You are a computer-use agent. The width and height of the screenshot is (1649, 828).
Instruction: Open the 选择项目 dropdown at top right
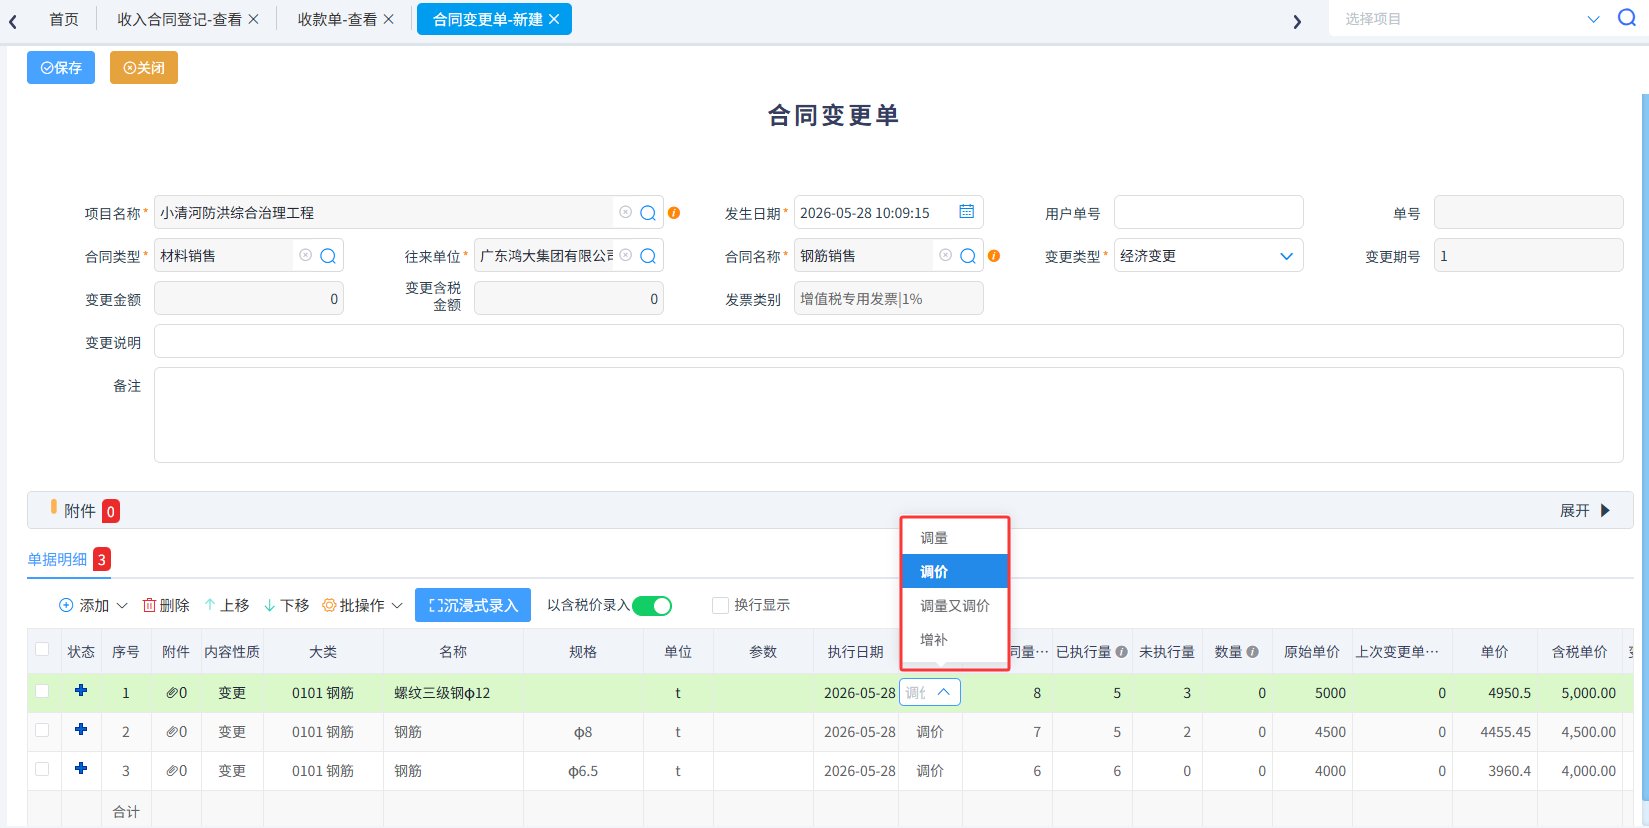tap(1593, 19)
